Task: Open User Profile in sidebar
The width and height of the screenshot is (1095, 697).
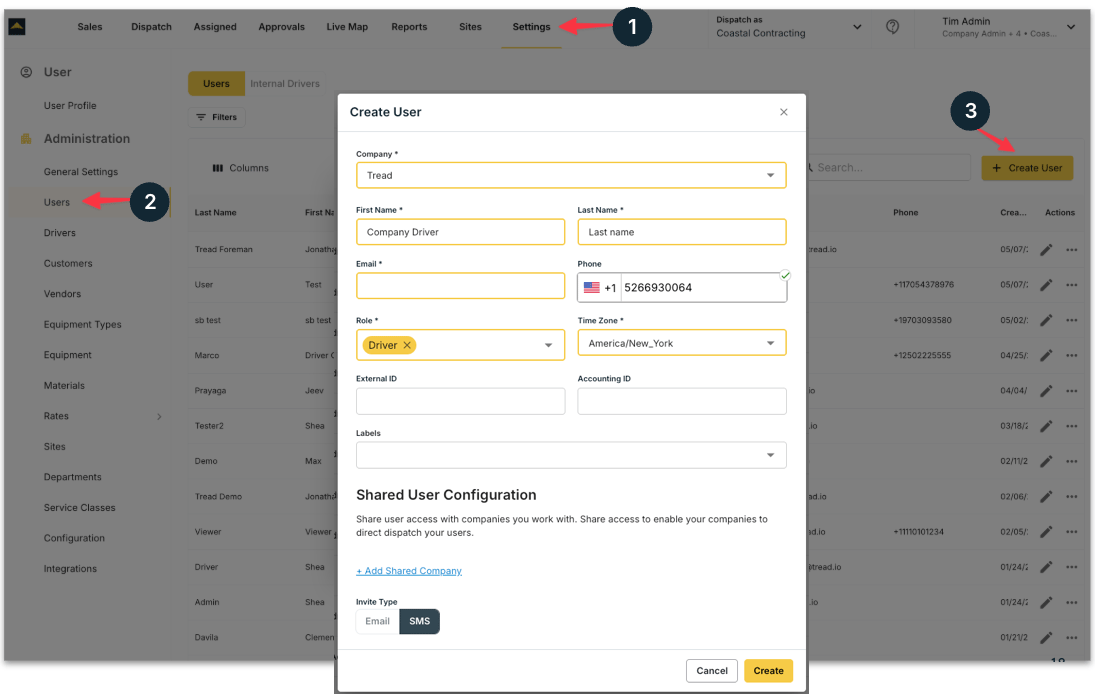Action: (x=70, y=106)
